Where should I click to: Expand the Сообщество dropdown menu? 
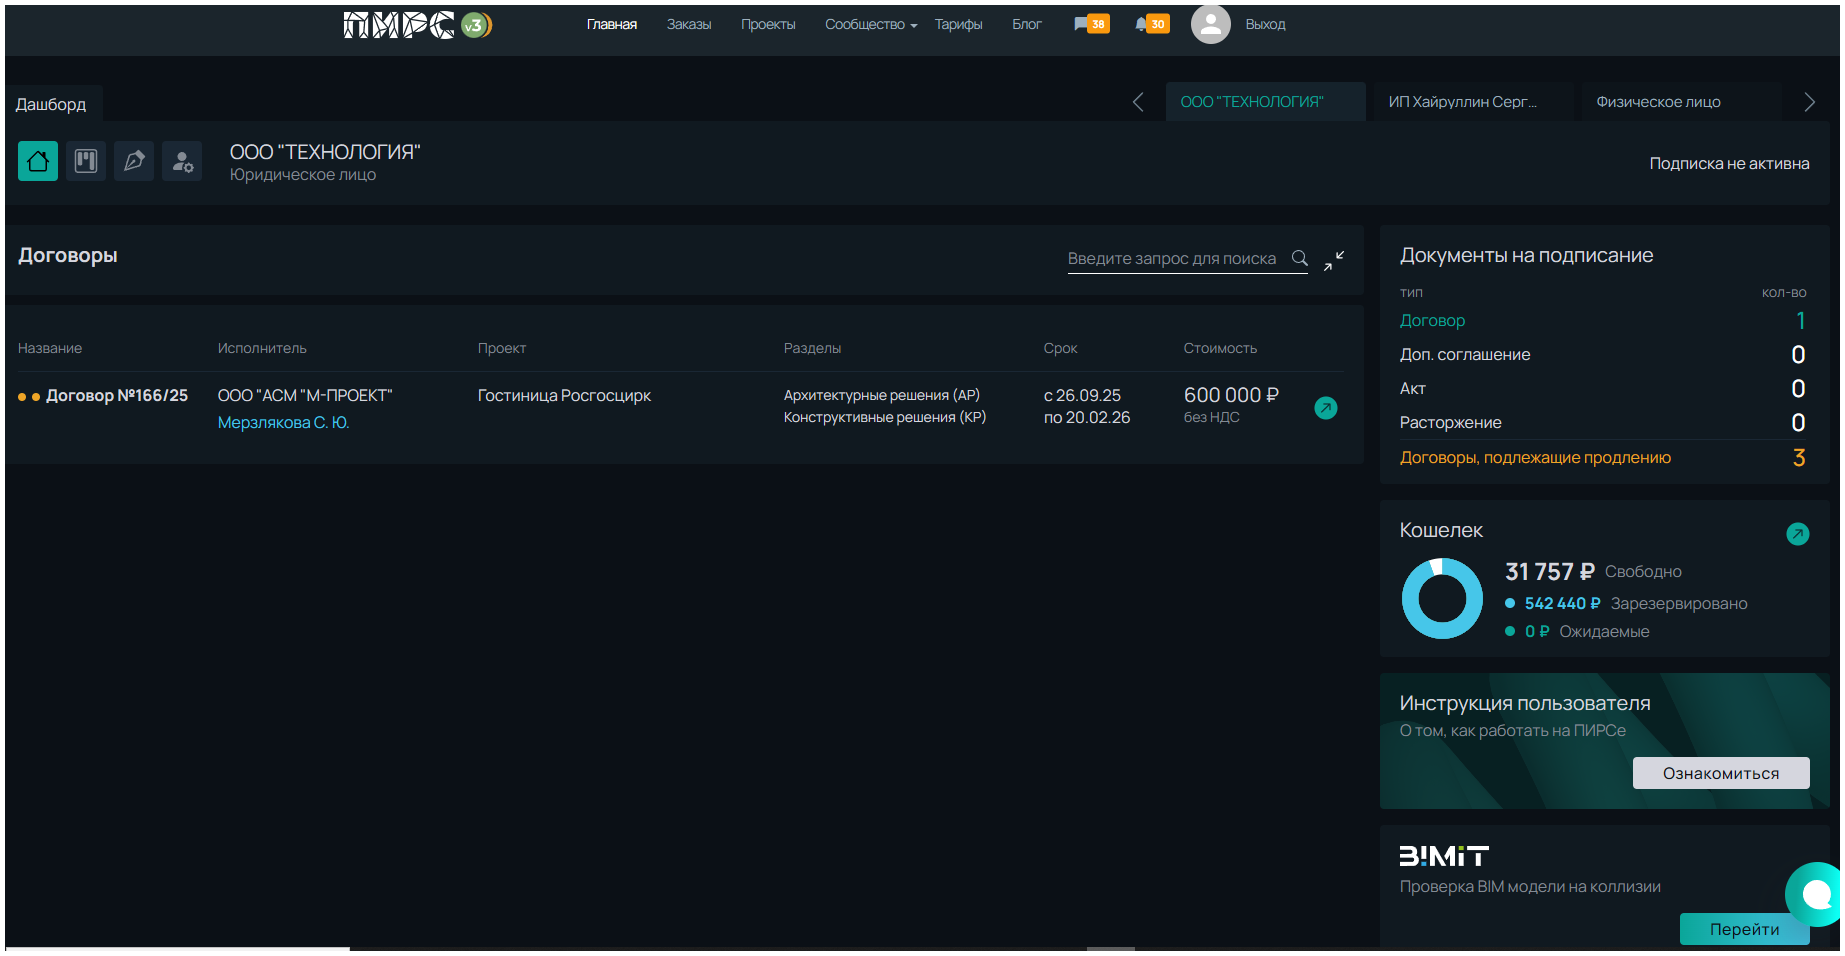pyautogui.click(x=870, y=24)
